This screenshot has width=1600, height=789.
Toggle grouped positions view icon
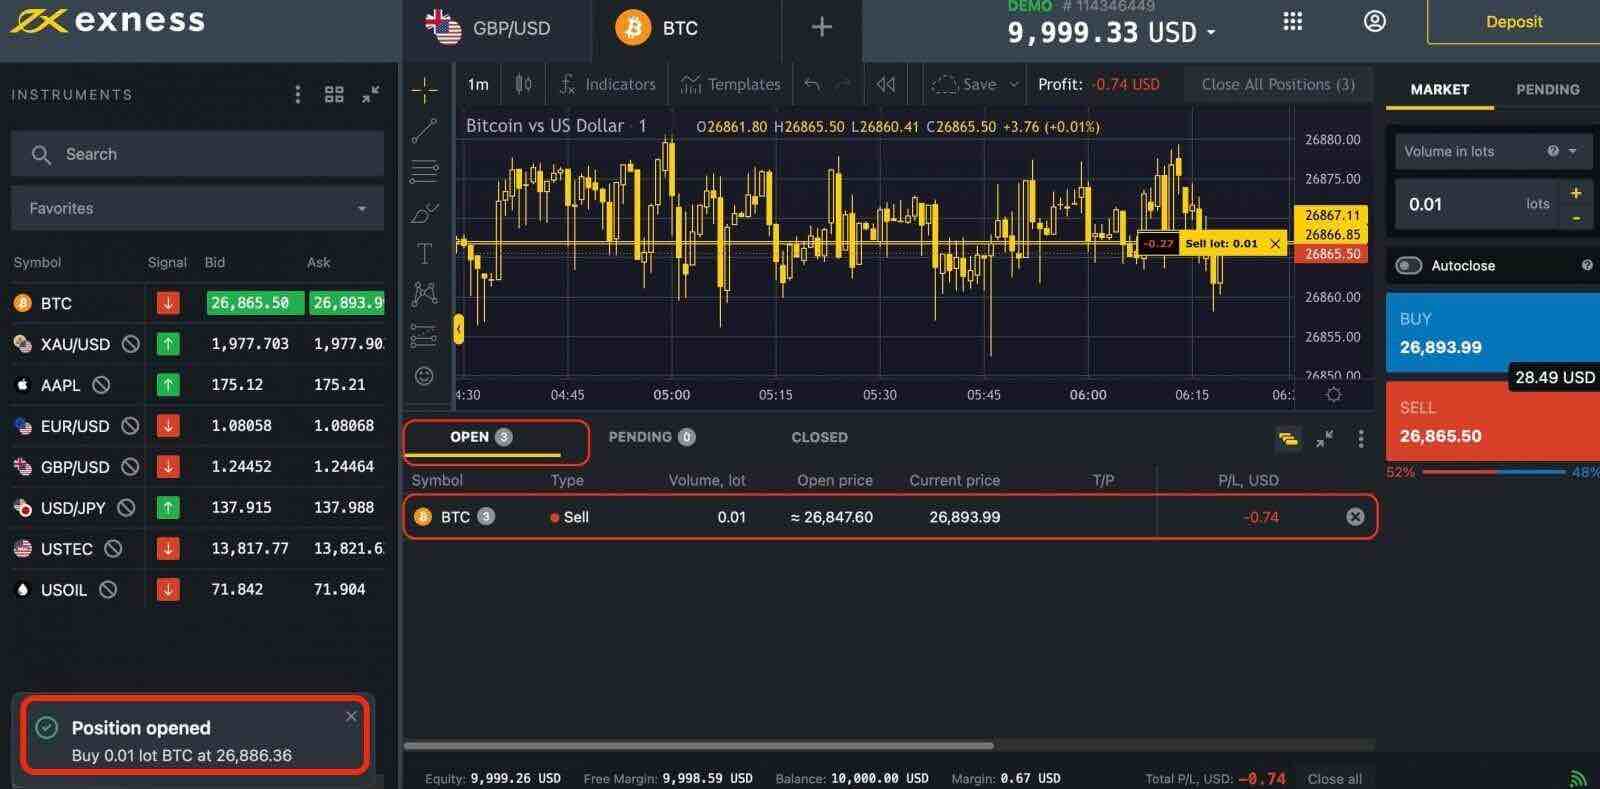1288,439
